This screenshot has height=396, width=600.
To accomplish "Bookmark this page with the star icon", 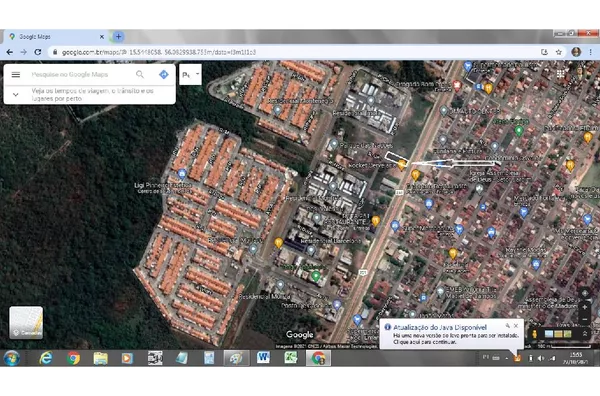I will click(x=559, y=52).
